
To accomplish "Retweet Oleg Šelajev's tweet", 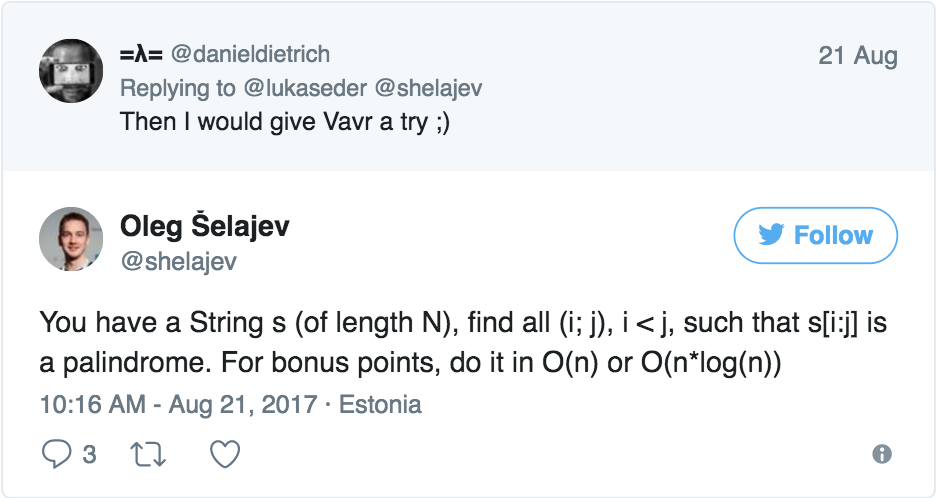I will pyautogui.click(x=147, y=454).
